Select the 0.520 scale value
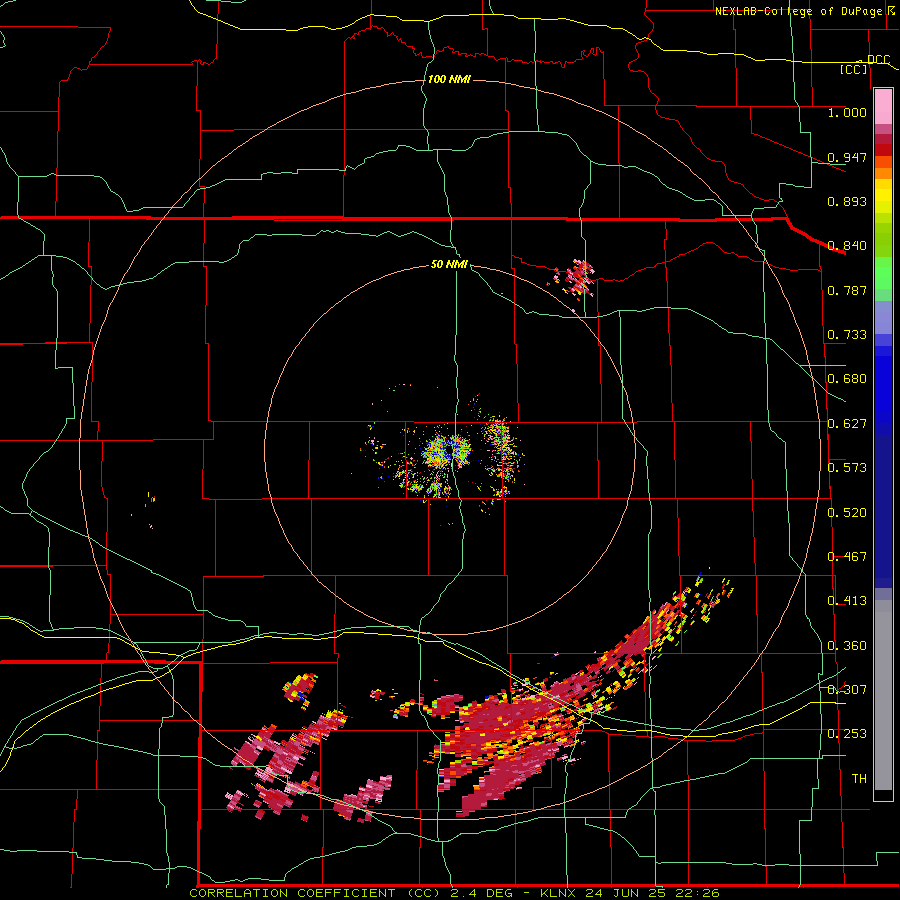 point(847,513)
